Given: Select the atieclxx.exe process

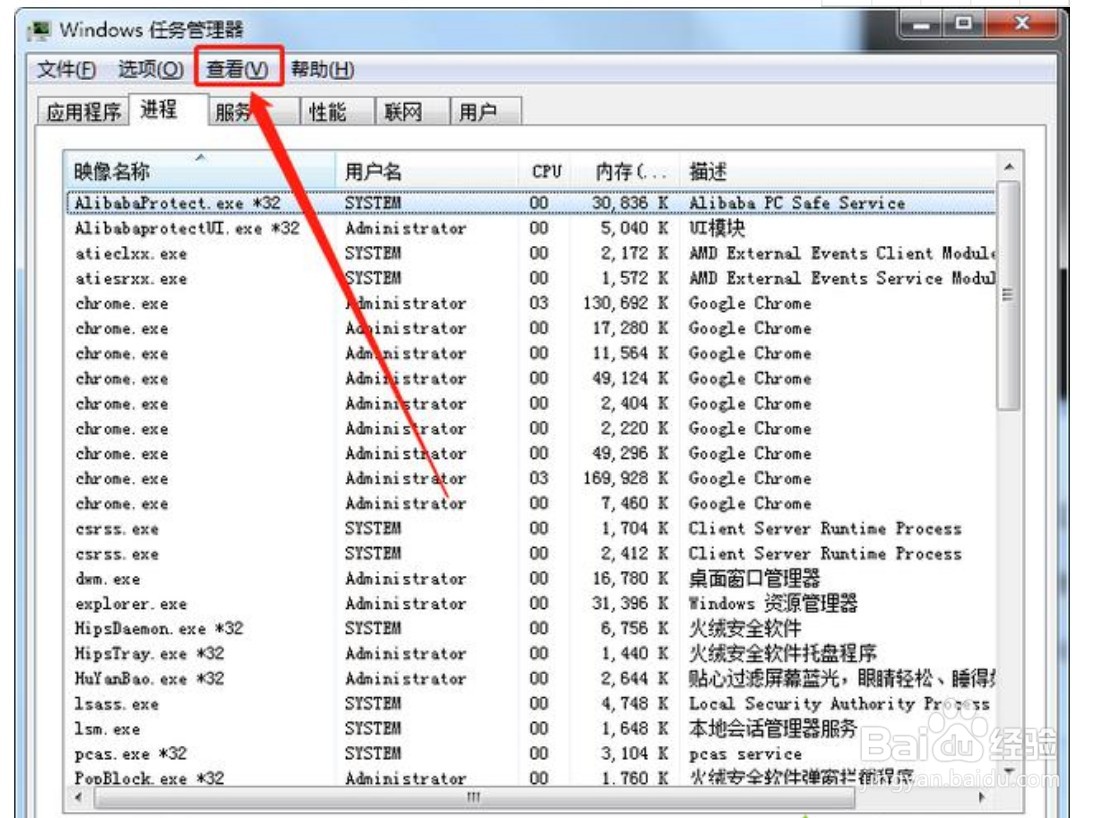Looking at the screenshot, I should tap(531, 253).
